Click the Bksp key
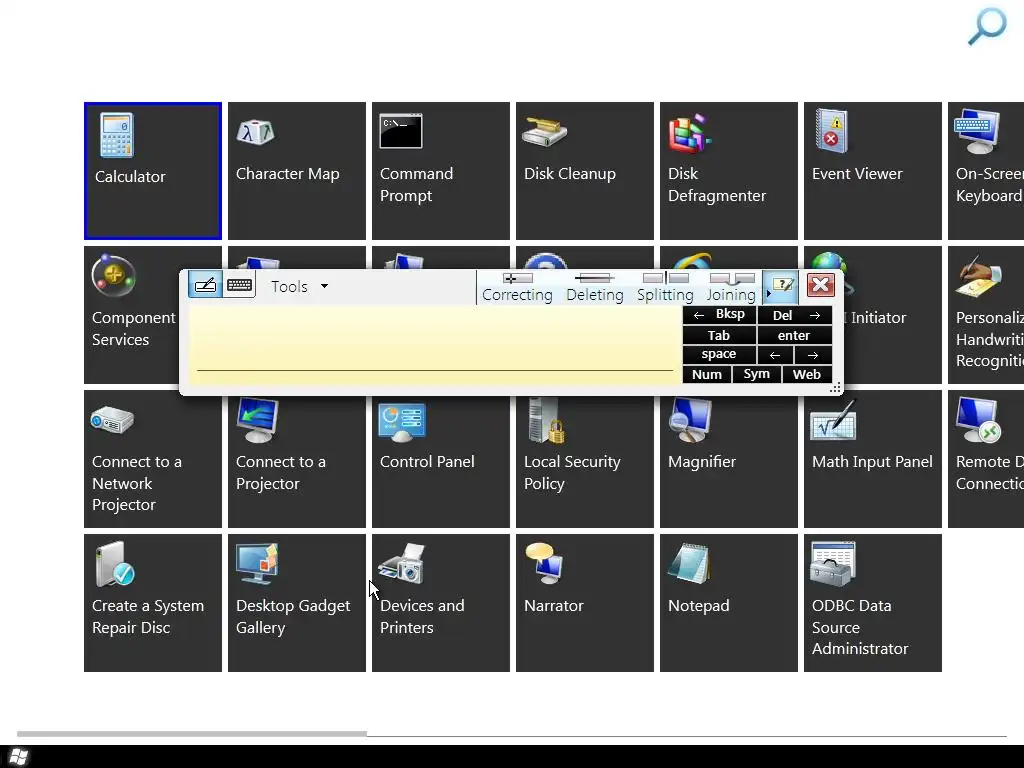The image size is (1024, 768). click(x=720, y=315)
